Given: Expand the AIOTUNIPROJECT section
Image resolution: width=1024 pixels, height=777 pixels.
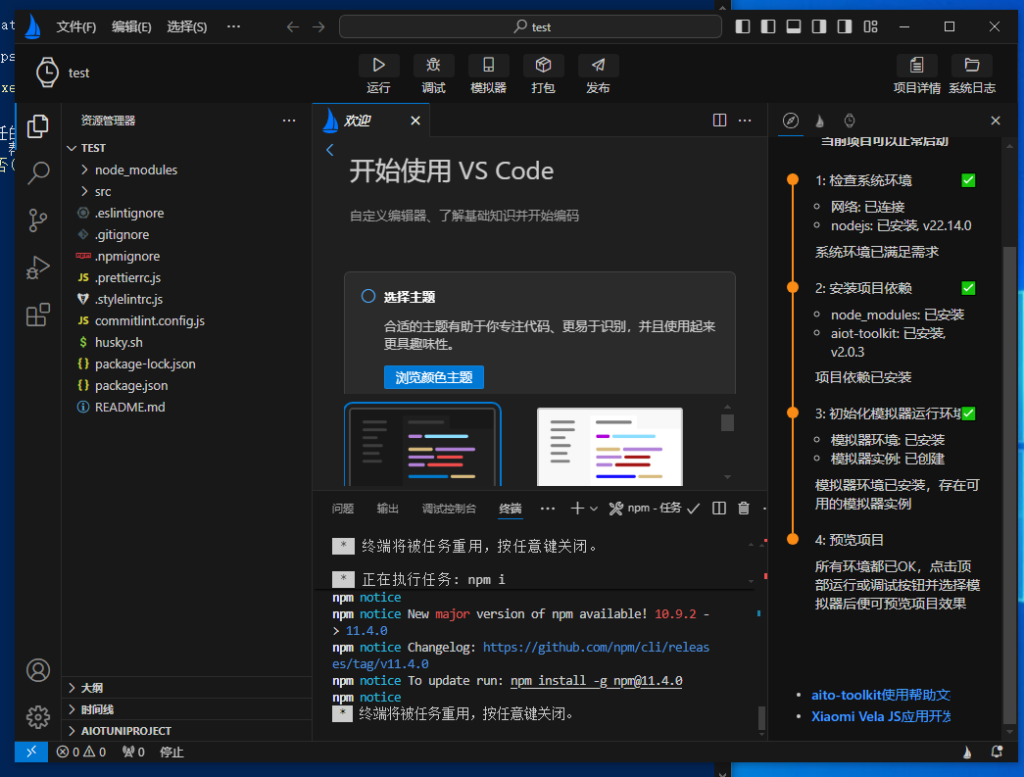Looking at the screenshot, I should pyautogui.click(x=186, y=731).
